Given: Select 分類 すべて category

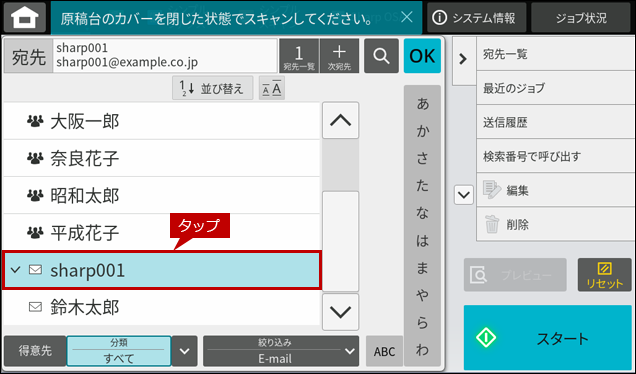Looking at the screenshot, I should pos(119,351).
